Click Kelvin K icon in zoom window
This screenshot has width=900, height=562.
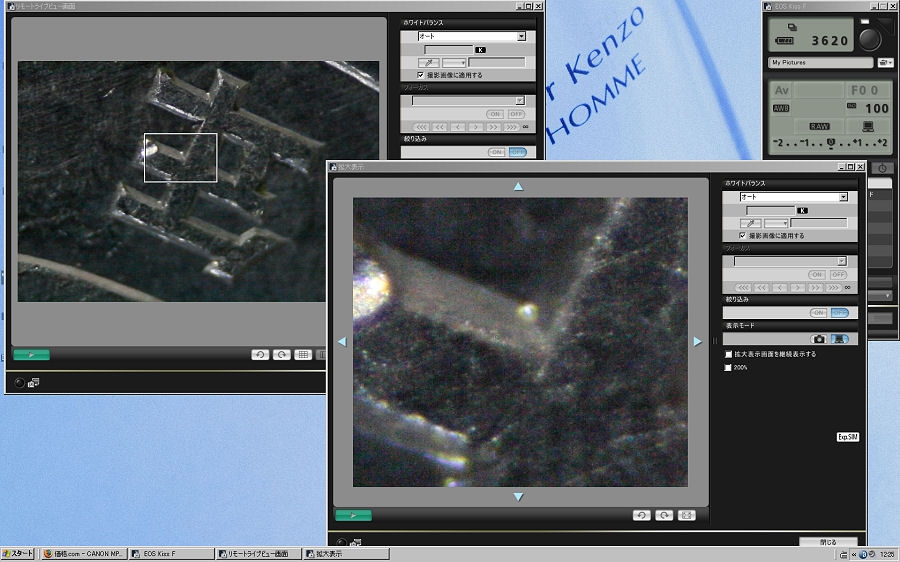tap(802, 211)
